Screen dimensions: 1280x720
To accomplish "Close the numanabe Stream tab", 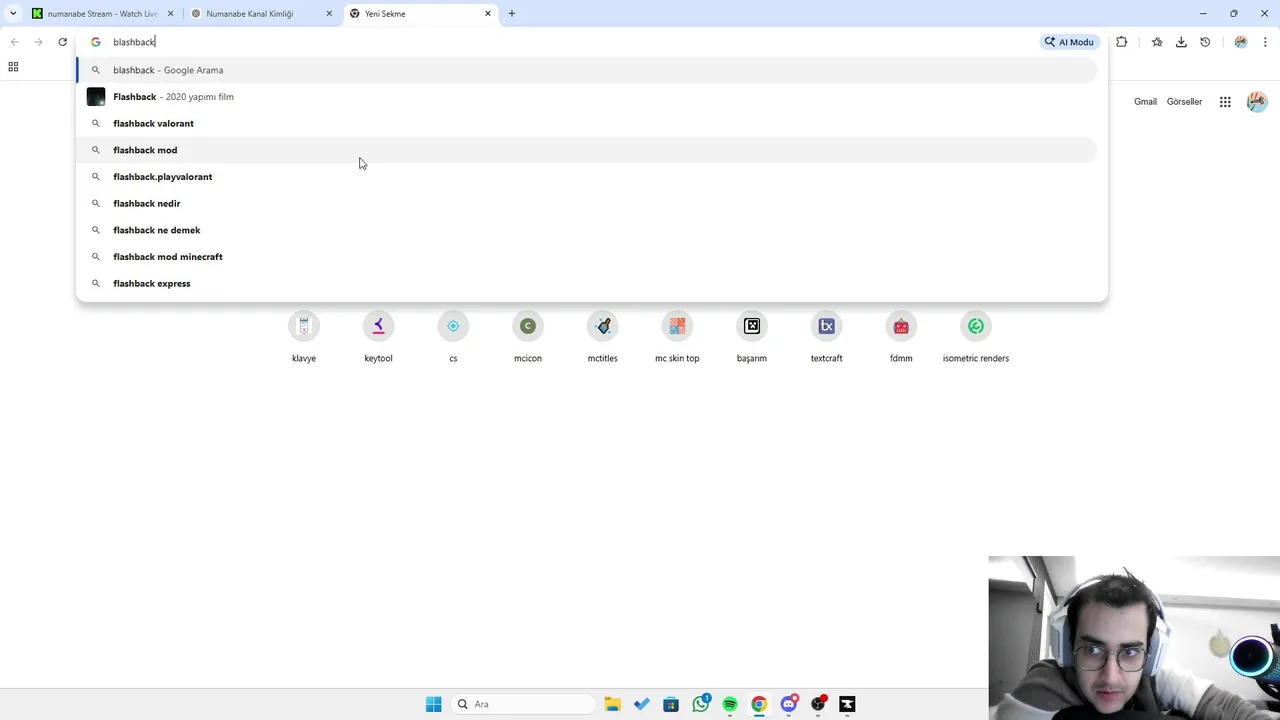I will tap(170, 14).
